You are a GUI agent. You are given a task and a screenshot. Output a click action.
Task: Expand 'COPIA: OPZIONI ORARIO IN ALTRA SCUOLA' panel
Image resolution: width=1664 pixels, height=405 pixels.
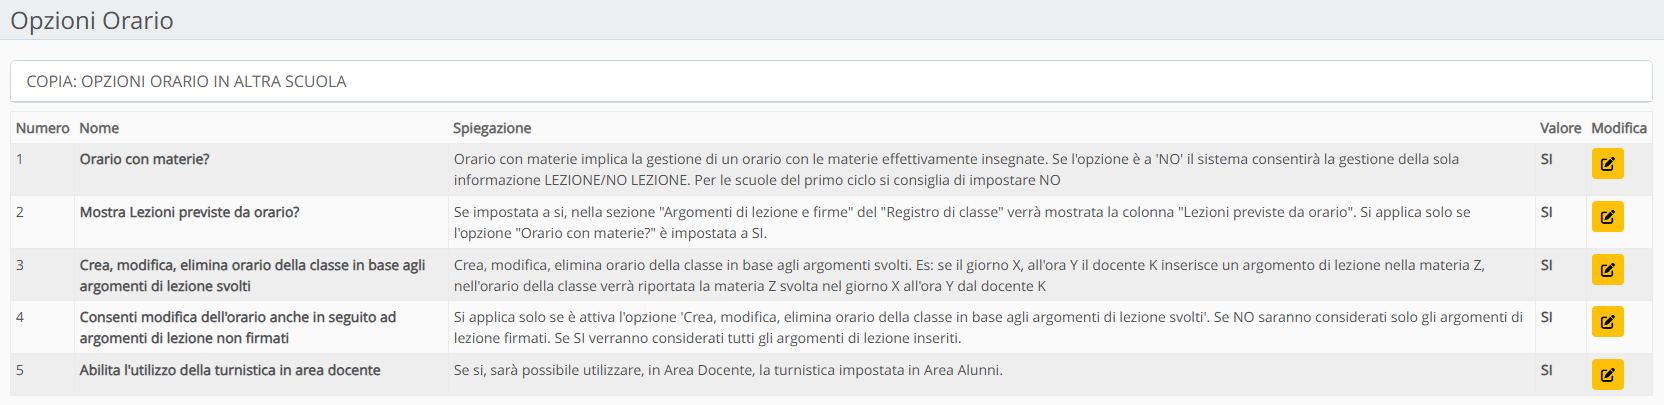click(x=186, y=82)
